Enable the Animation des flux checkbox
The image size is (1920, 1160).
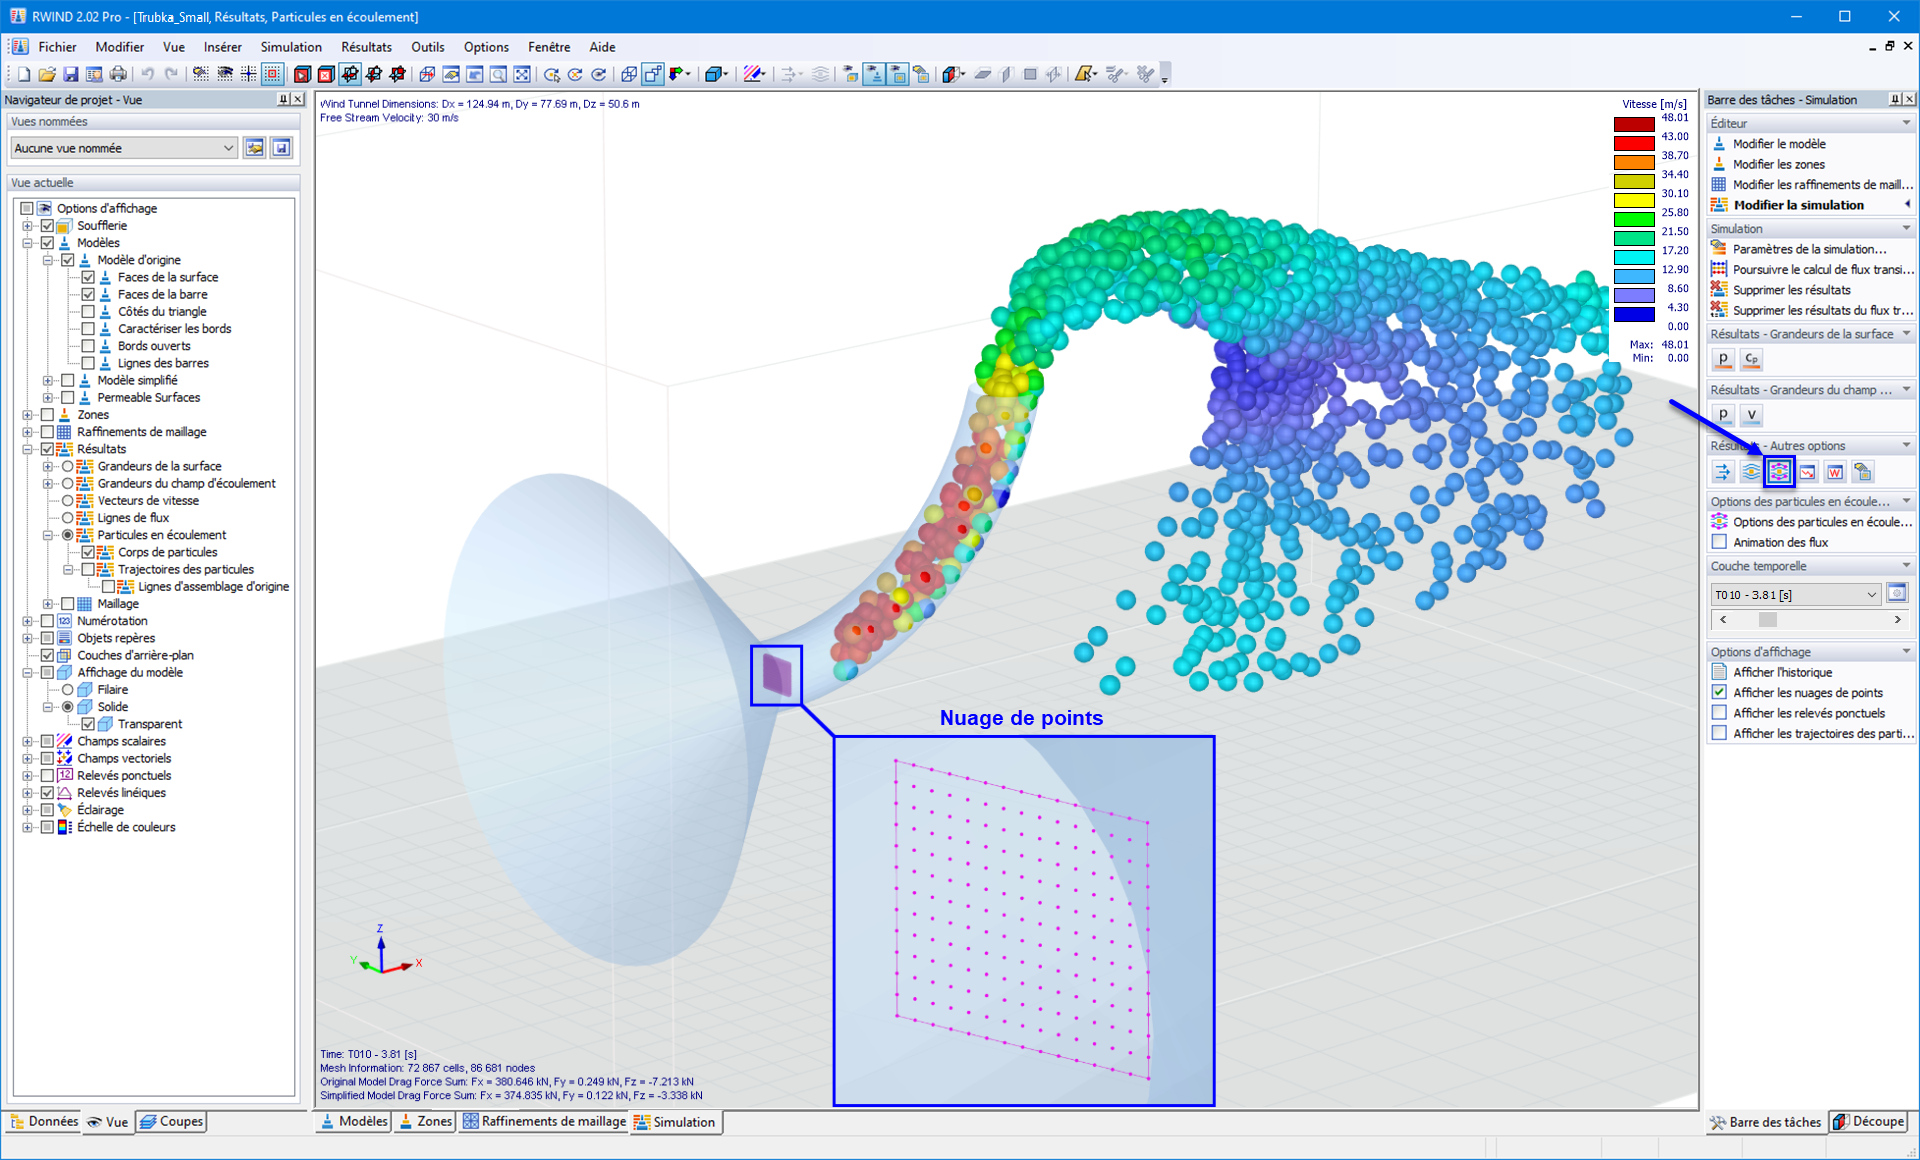(1720, 542)
